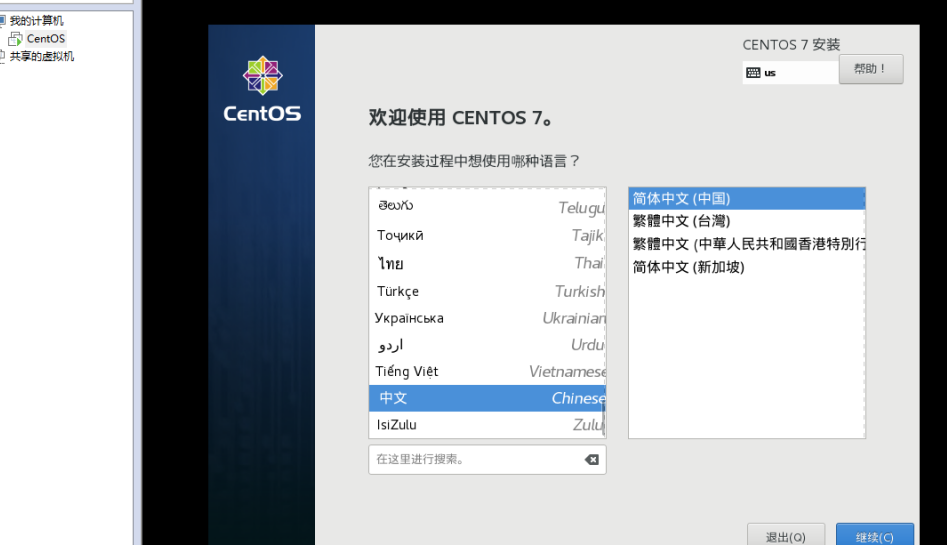Choose 简体中文 (新加坡) locale
Image resolution: width=947 pixels, height=545 pixels.
pyautogui.click(x=746, y=267)
